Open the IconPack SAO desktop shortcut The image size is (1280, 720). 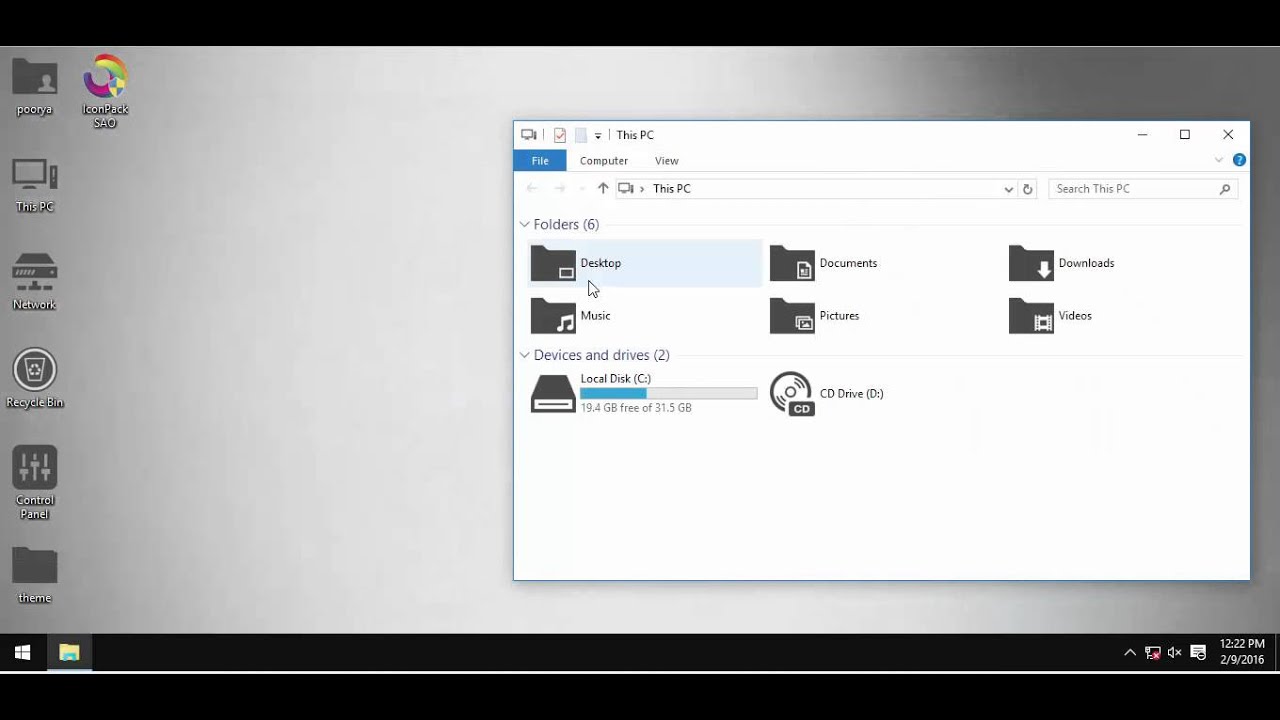[x=104, y=75]
